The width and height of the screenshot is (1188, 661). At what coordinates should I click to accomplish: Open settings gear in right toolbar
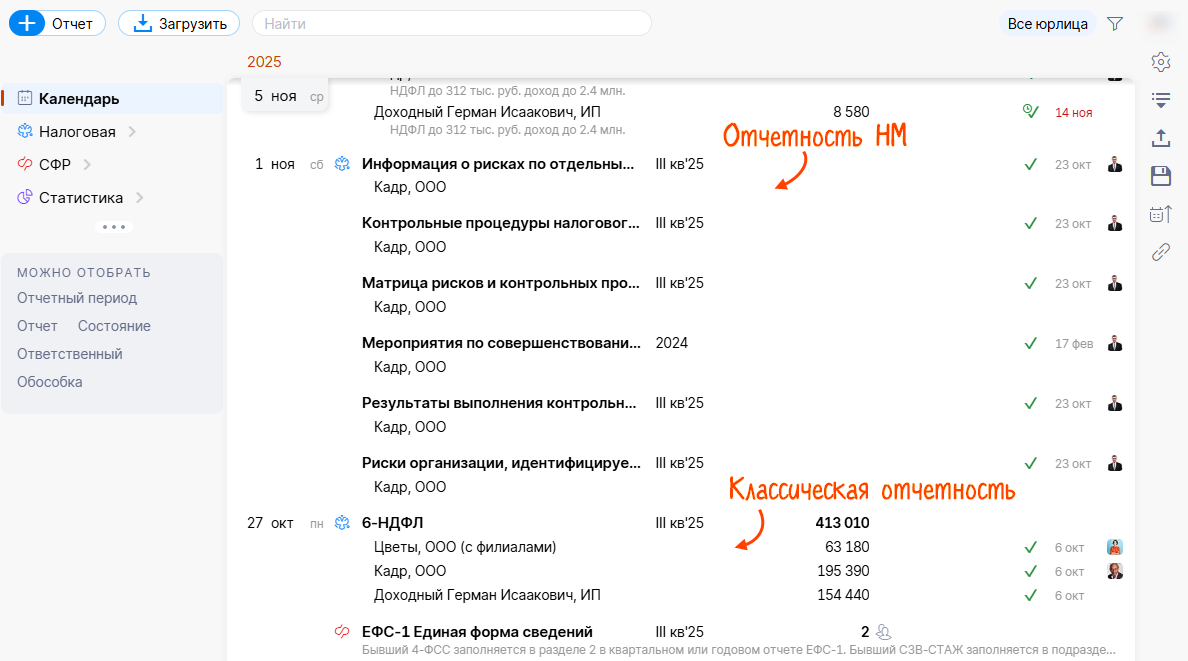tap(1160, 62)
